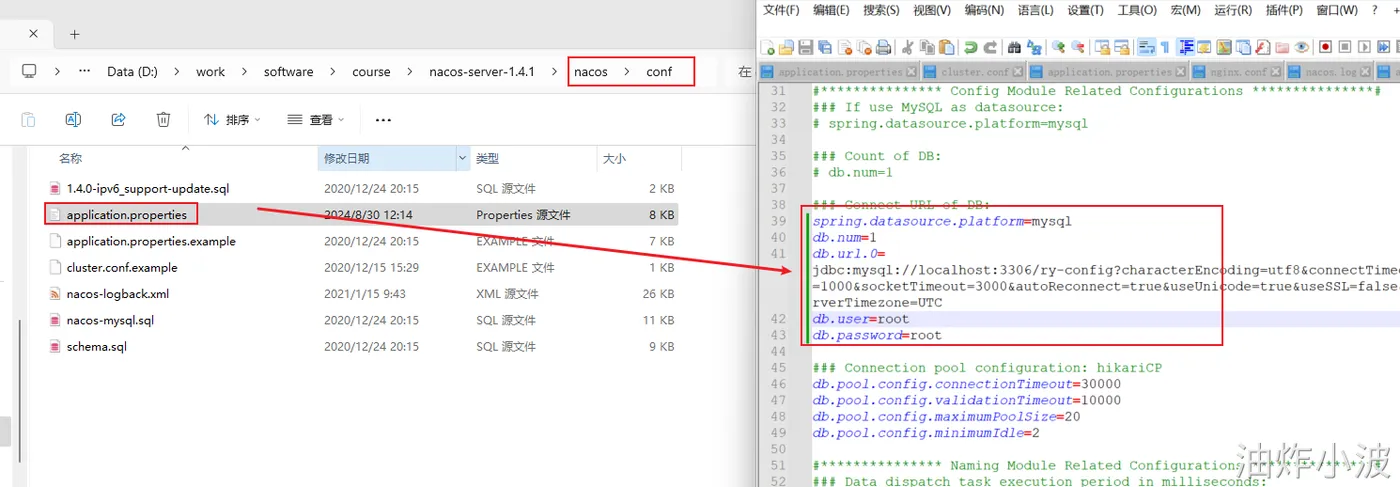Select file application.properties.example
Screen dimensions: 1400x487
(151, 241)
